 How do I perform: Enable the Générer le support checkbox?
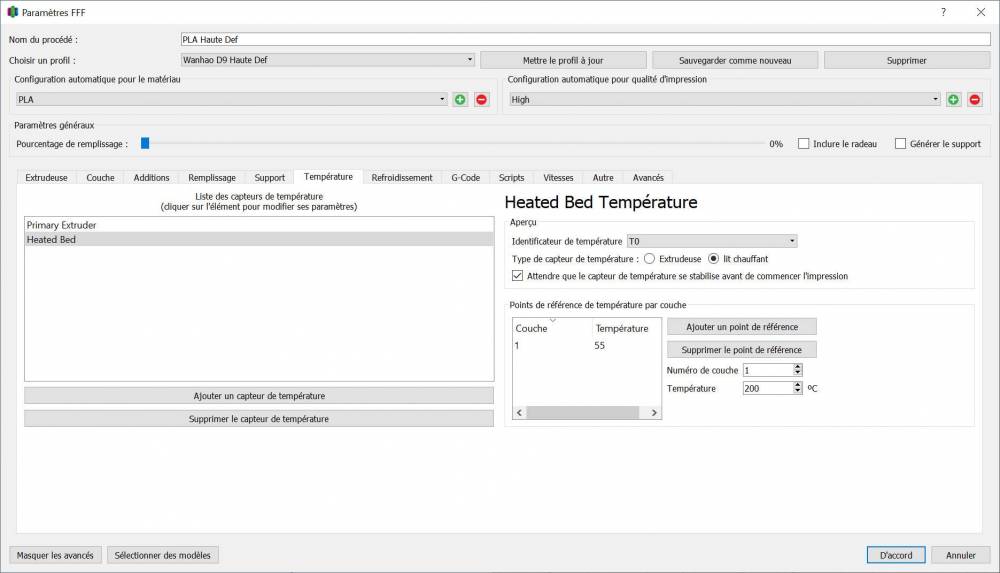[901, 144]
